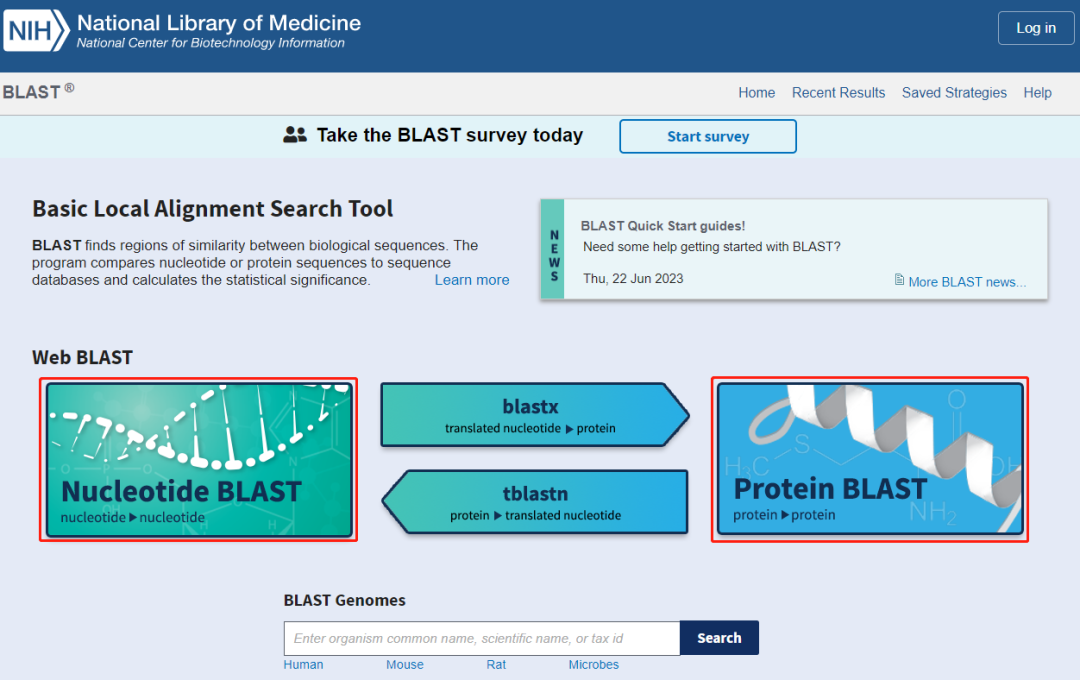Launch tblastn protein to translated nucleotide

(534, 502)
